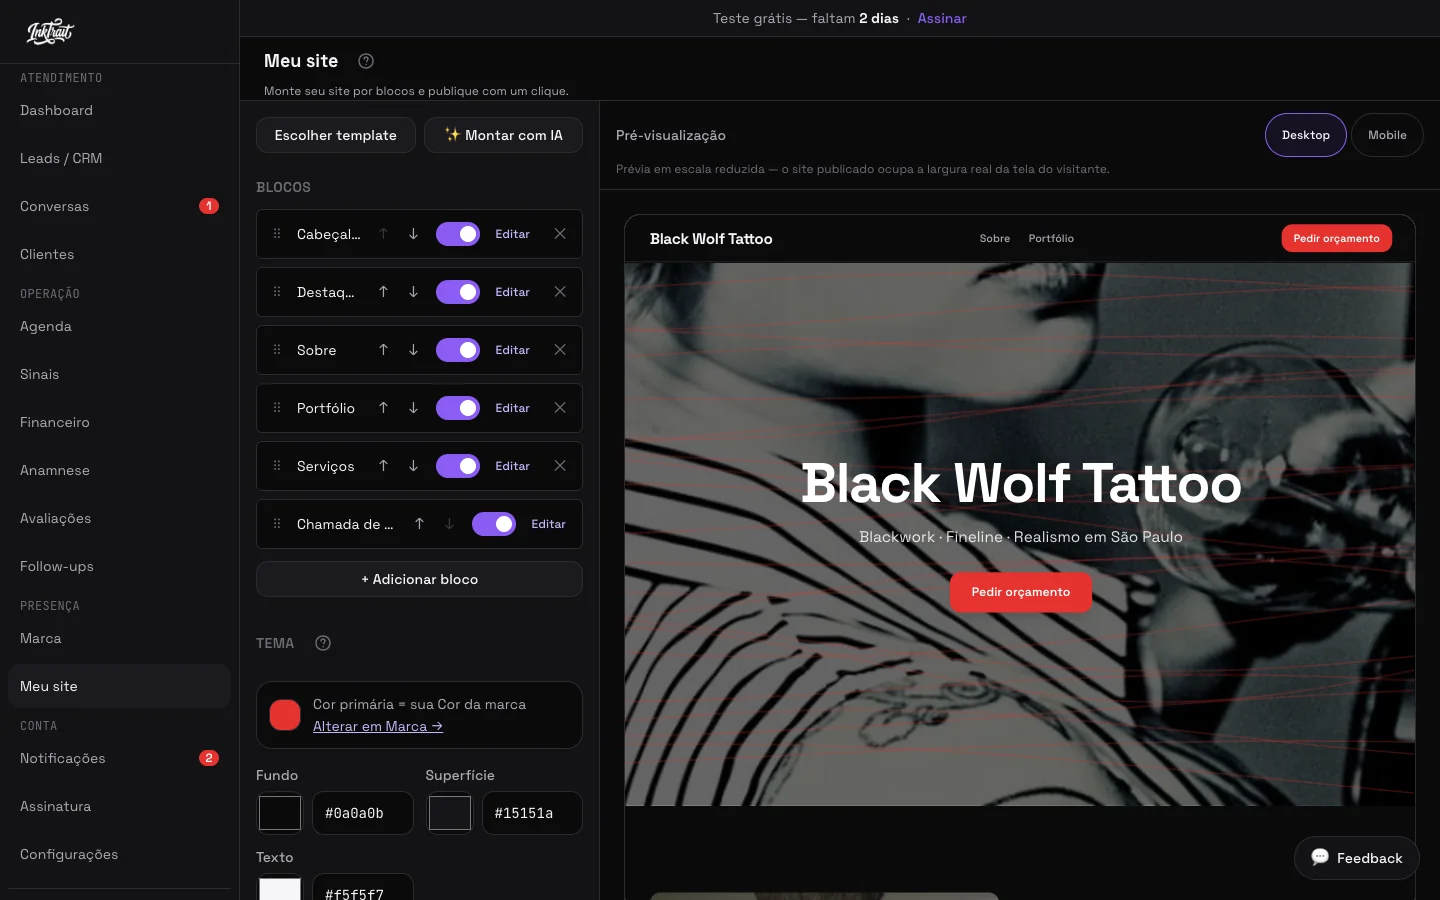Viewport: 1440px width, 900px height.
Task: Click Pedir orçamento in preview header
Action: (1336, 238)
